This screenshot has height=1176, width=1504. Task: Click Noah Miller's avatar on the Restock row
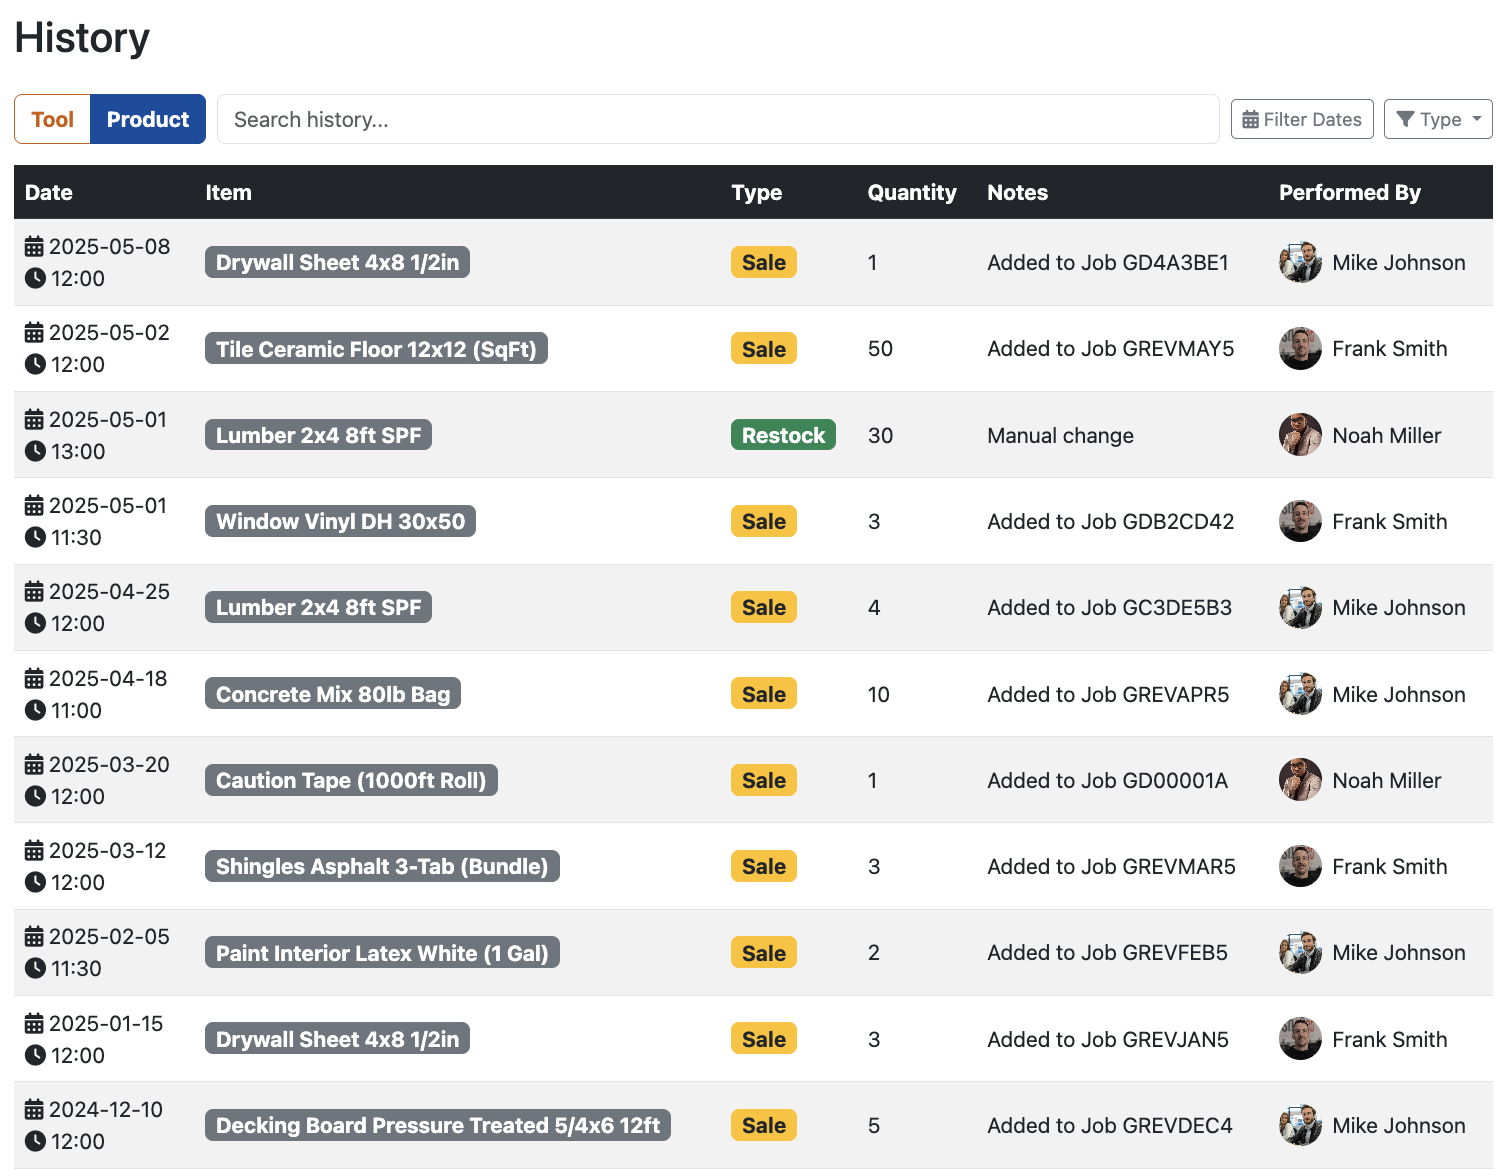pos(1300,435)
